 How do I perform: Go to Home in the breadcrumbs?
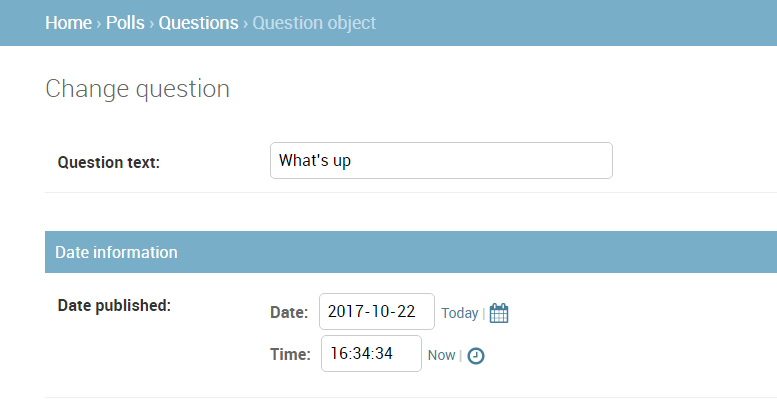[x=68, y=23]
